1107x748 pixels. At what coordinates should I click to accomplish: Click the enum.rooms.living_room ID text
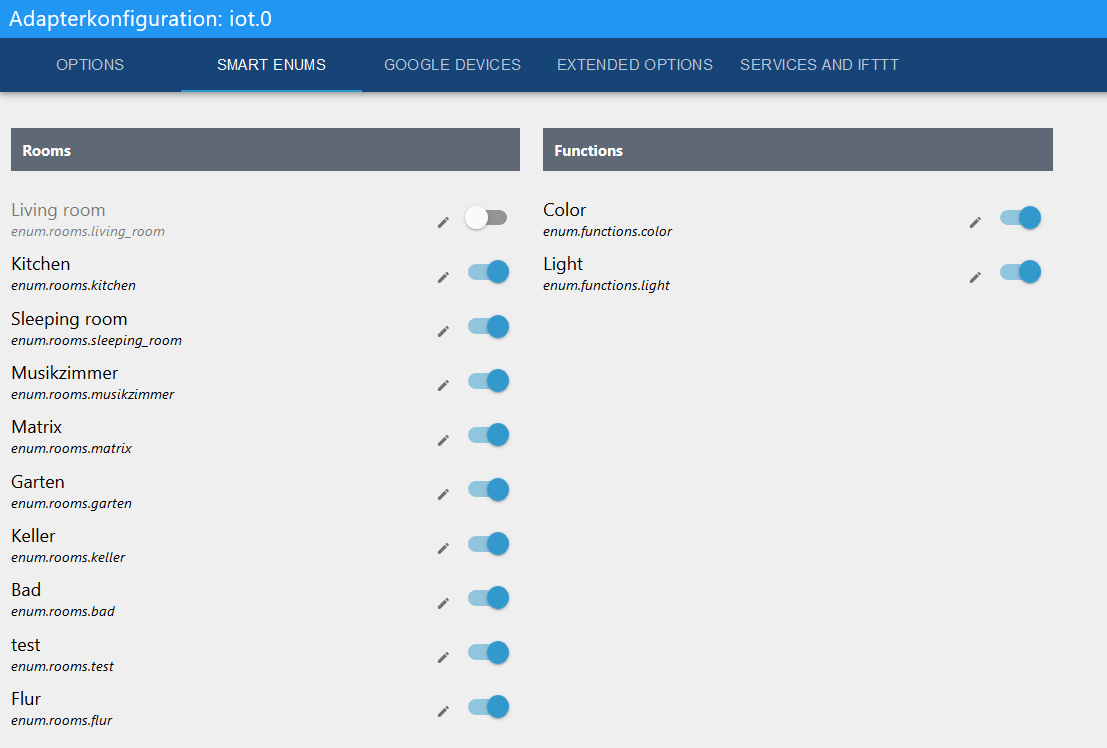click(x=88, y=232)
